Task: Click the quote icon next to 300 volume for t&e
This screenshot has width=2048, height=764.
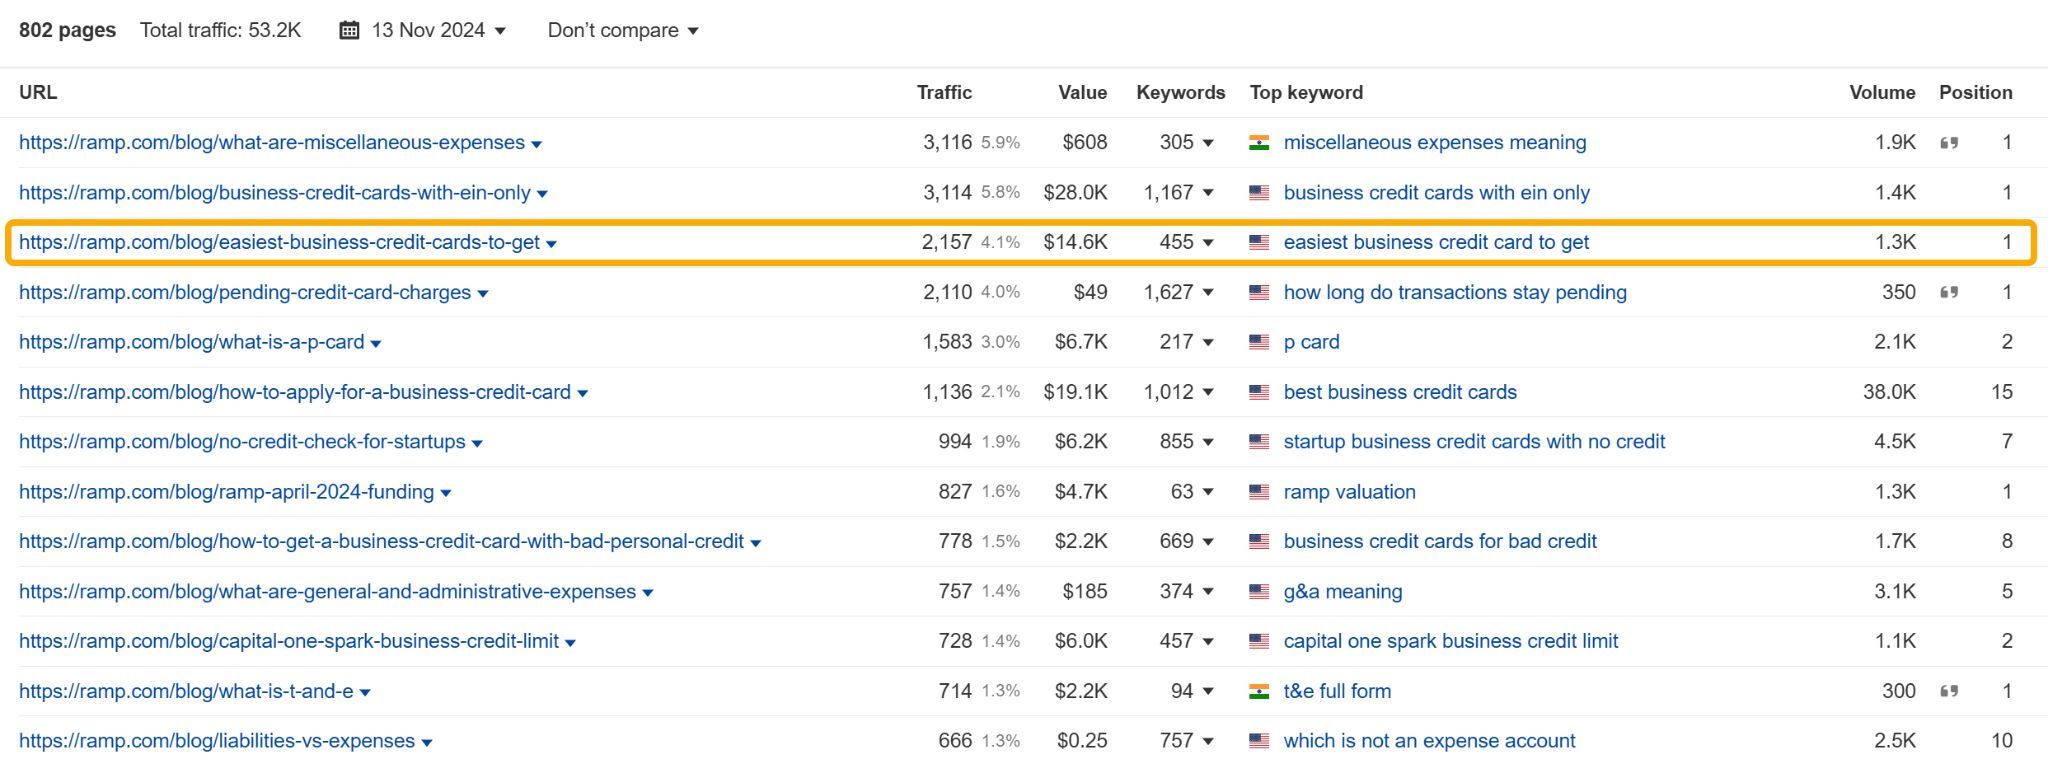Action: tap(1950, 690)
